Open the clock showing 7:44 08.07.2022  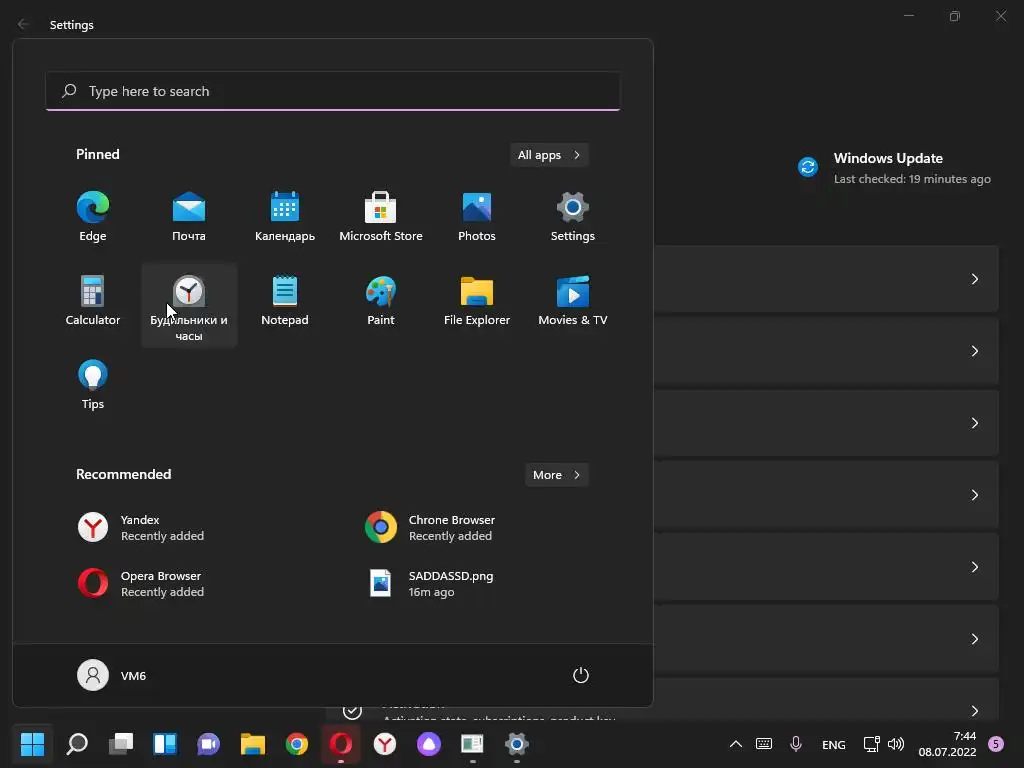[x=947, y=744]
